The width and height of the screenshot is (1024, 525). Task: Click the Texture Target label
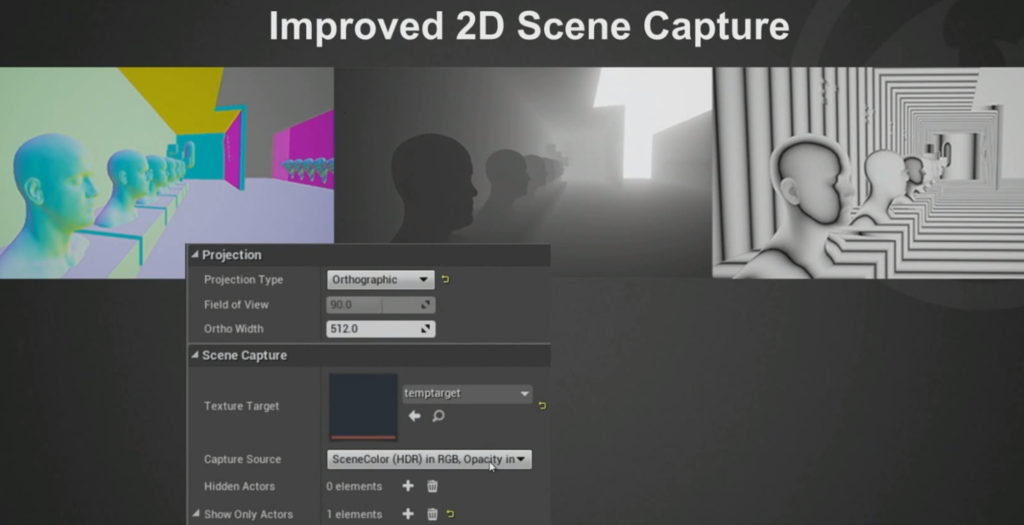coord(242,406)
